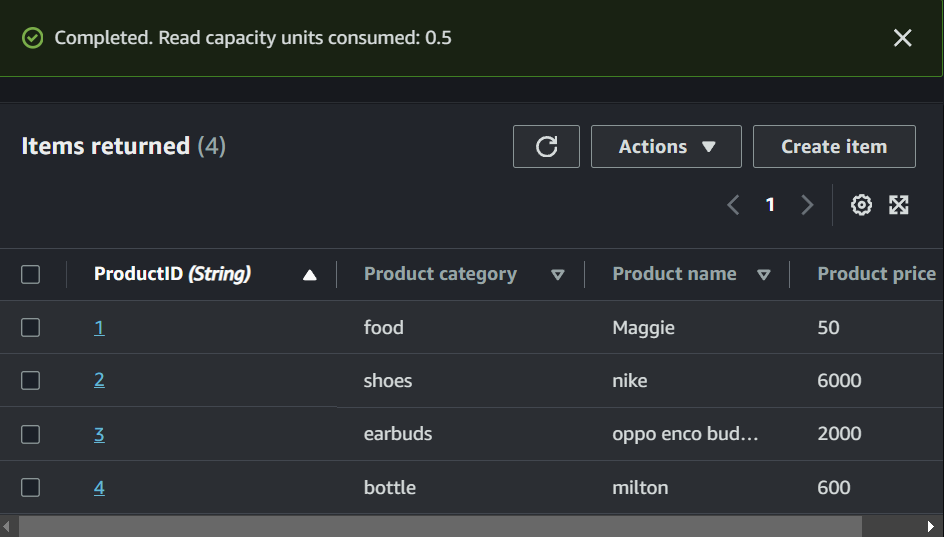Sort by Product category column arrow
Image resolution: width=944 pixels, height=537 pixels.
(x=558, y=275)
